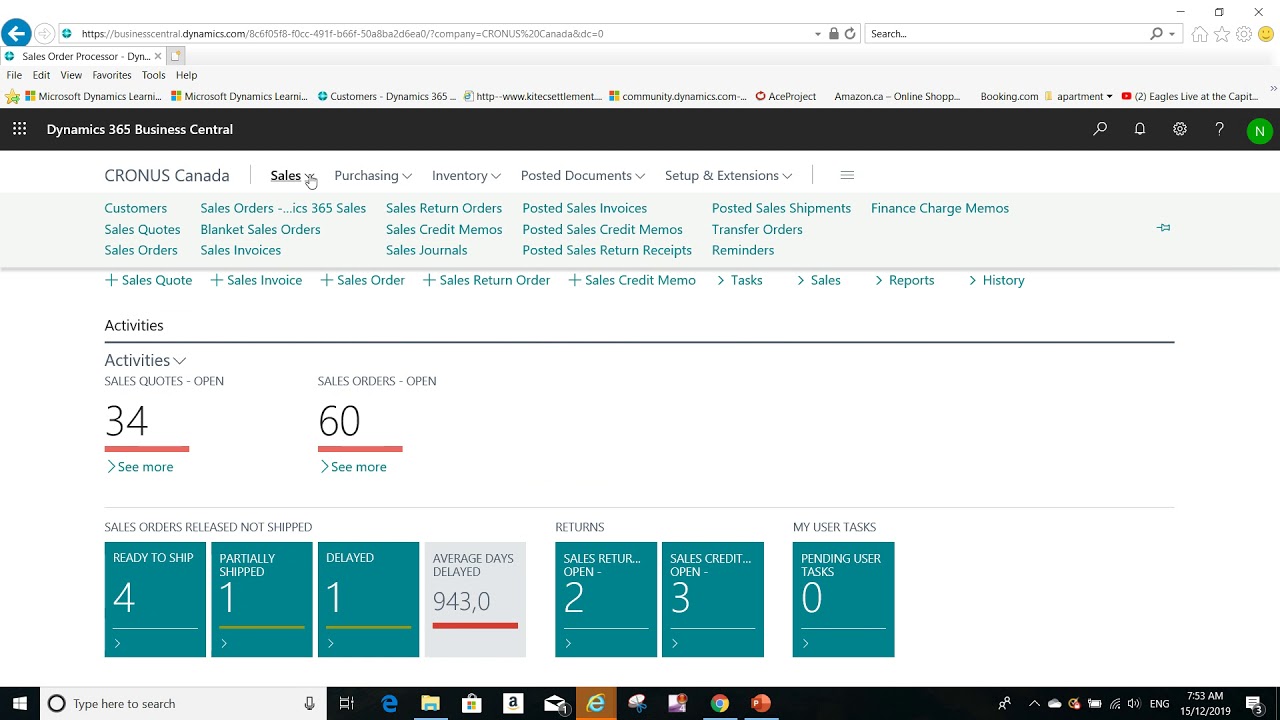The image size is (1280, 720).
Task: Open the Edit menu in the browser
Action: coord(41,75)
